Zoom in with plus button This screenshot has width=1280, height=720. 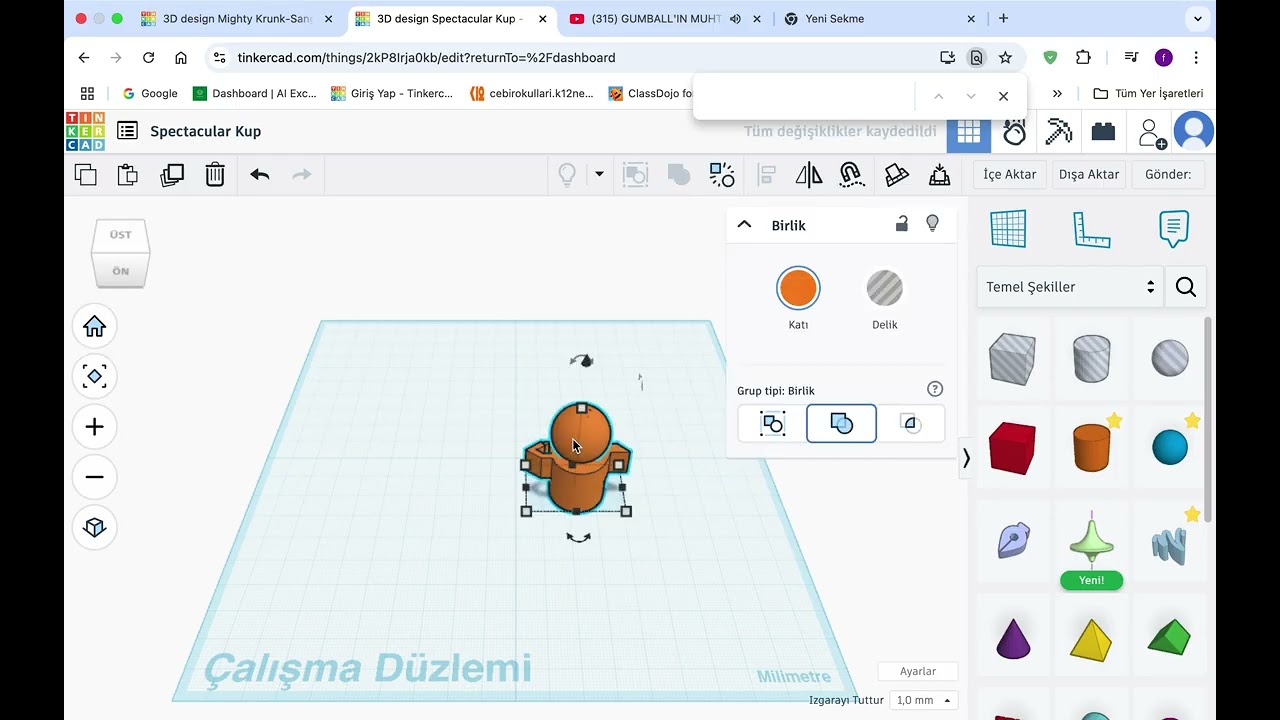95,427
